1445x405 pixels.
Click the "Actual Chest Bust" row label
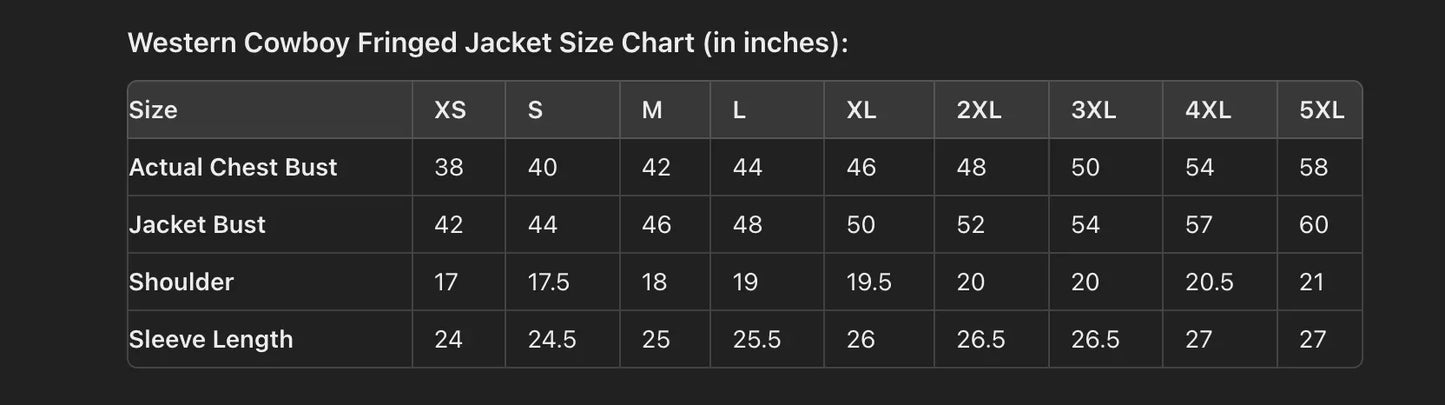pyautogui.click(x=233, y=167)
